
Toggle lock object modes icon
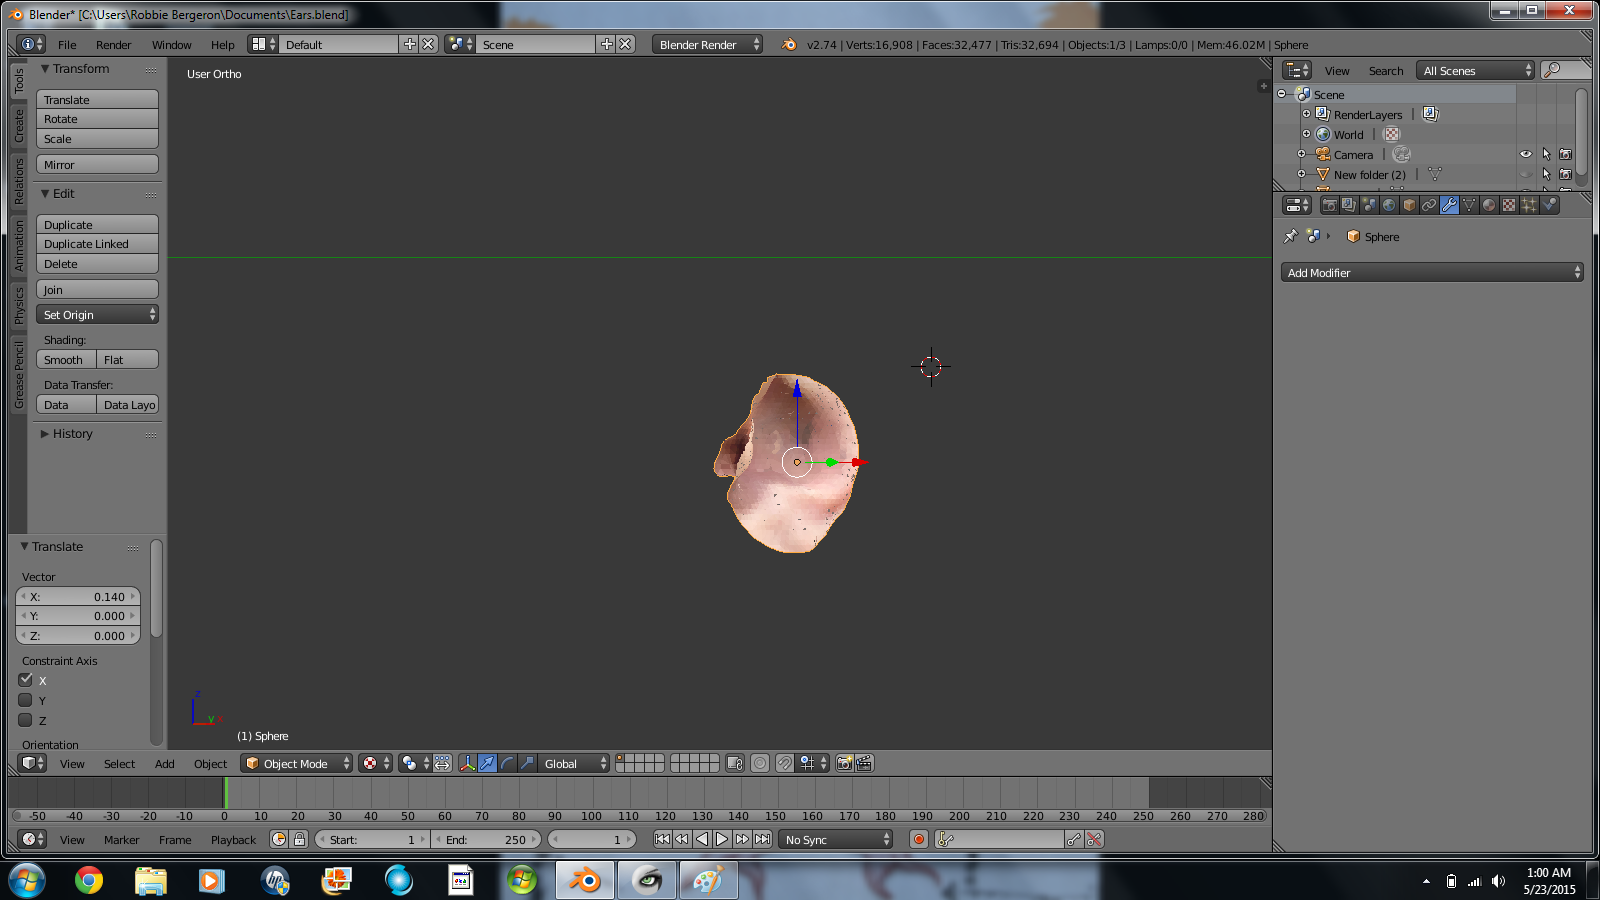pyautogui.click(x=735, y=763)
